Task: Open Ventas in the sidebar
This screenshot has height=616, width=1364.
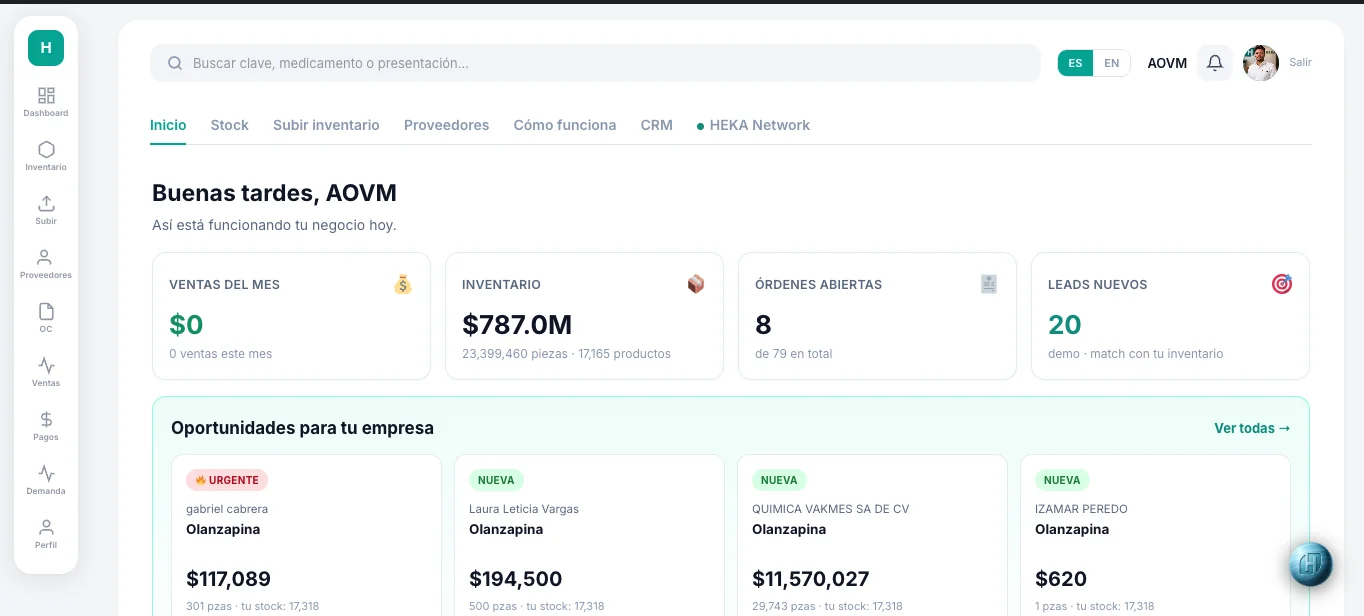Action: point(46,371)
